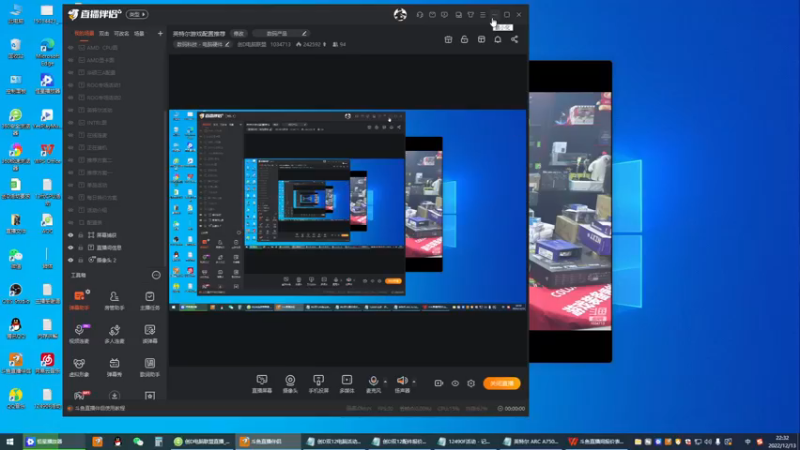Click the unlock padlock icon in the header row

click(x=464, y=39)
